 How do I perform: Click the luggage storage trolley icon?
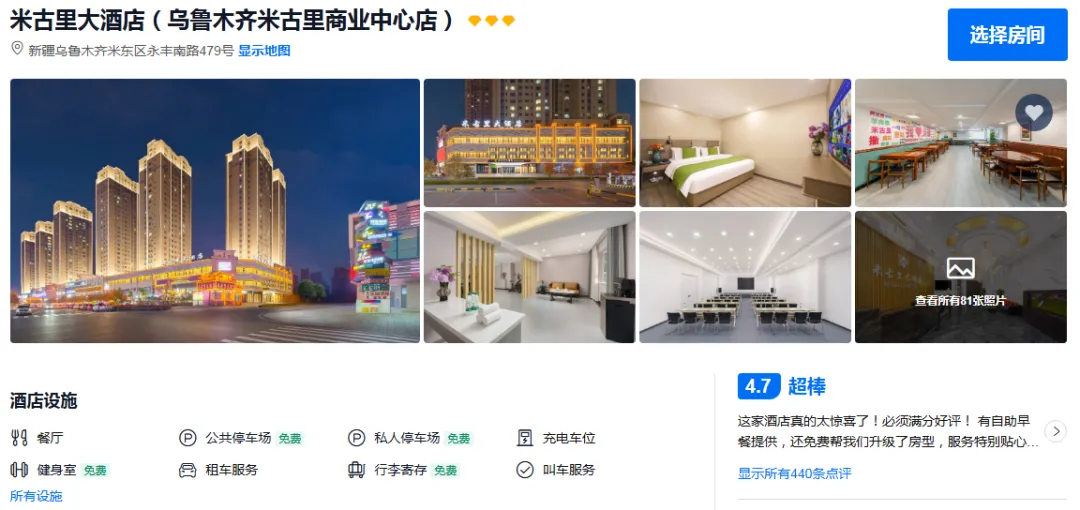[356, 470]
